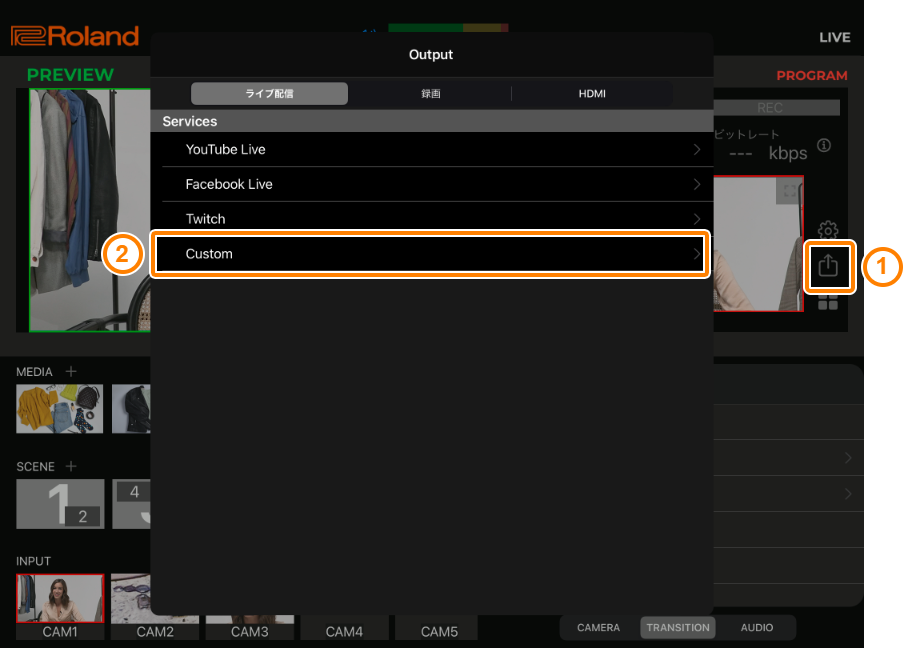Tap the LIVE button

[x=835, y=38]
